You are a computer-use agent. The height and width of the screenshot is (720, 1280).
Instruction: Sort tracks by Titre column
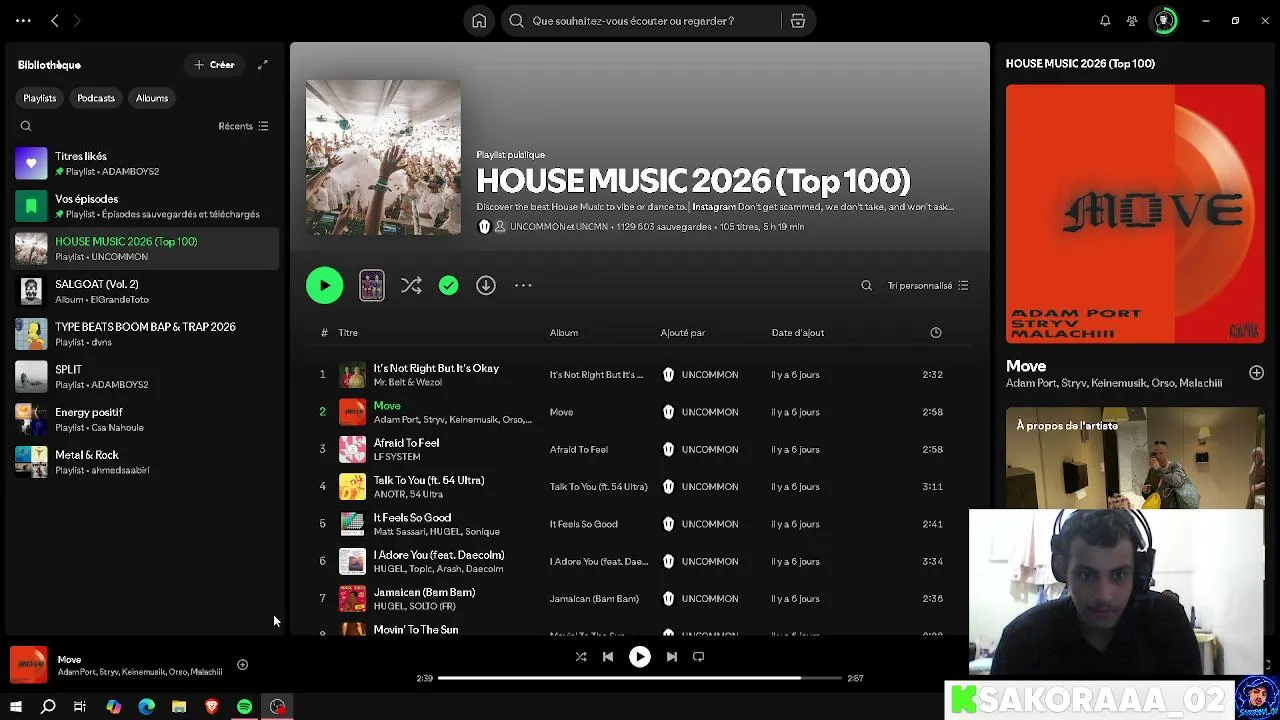(x=348, y=333)
